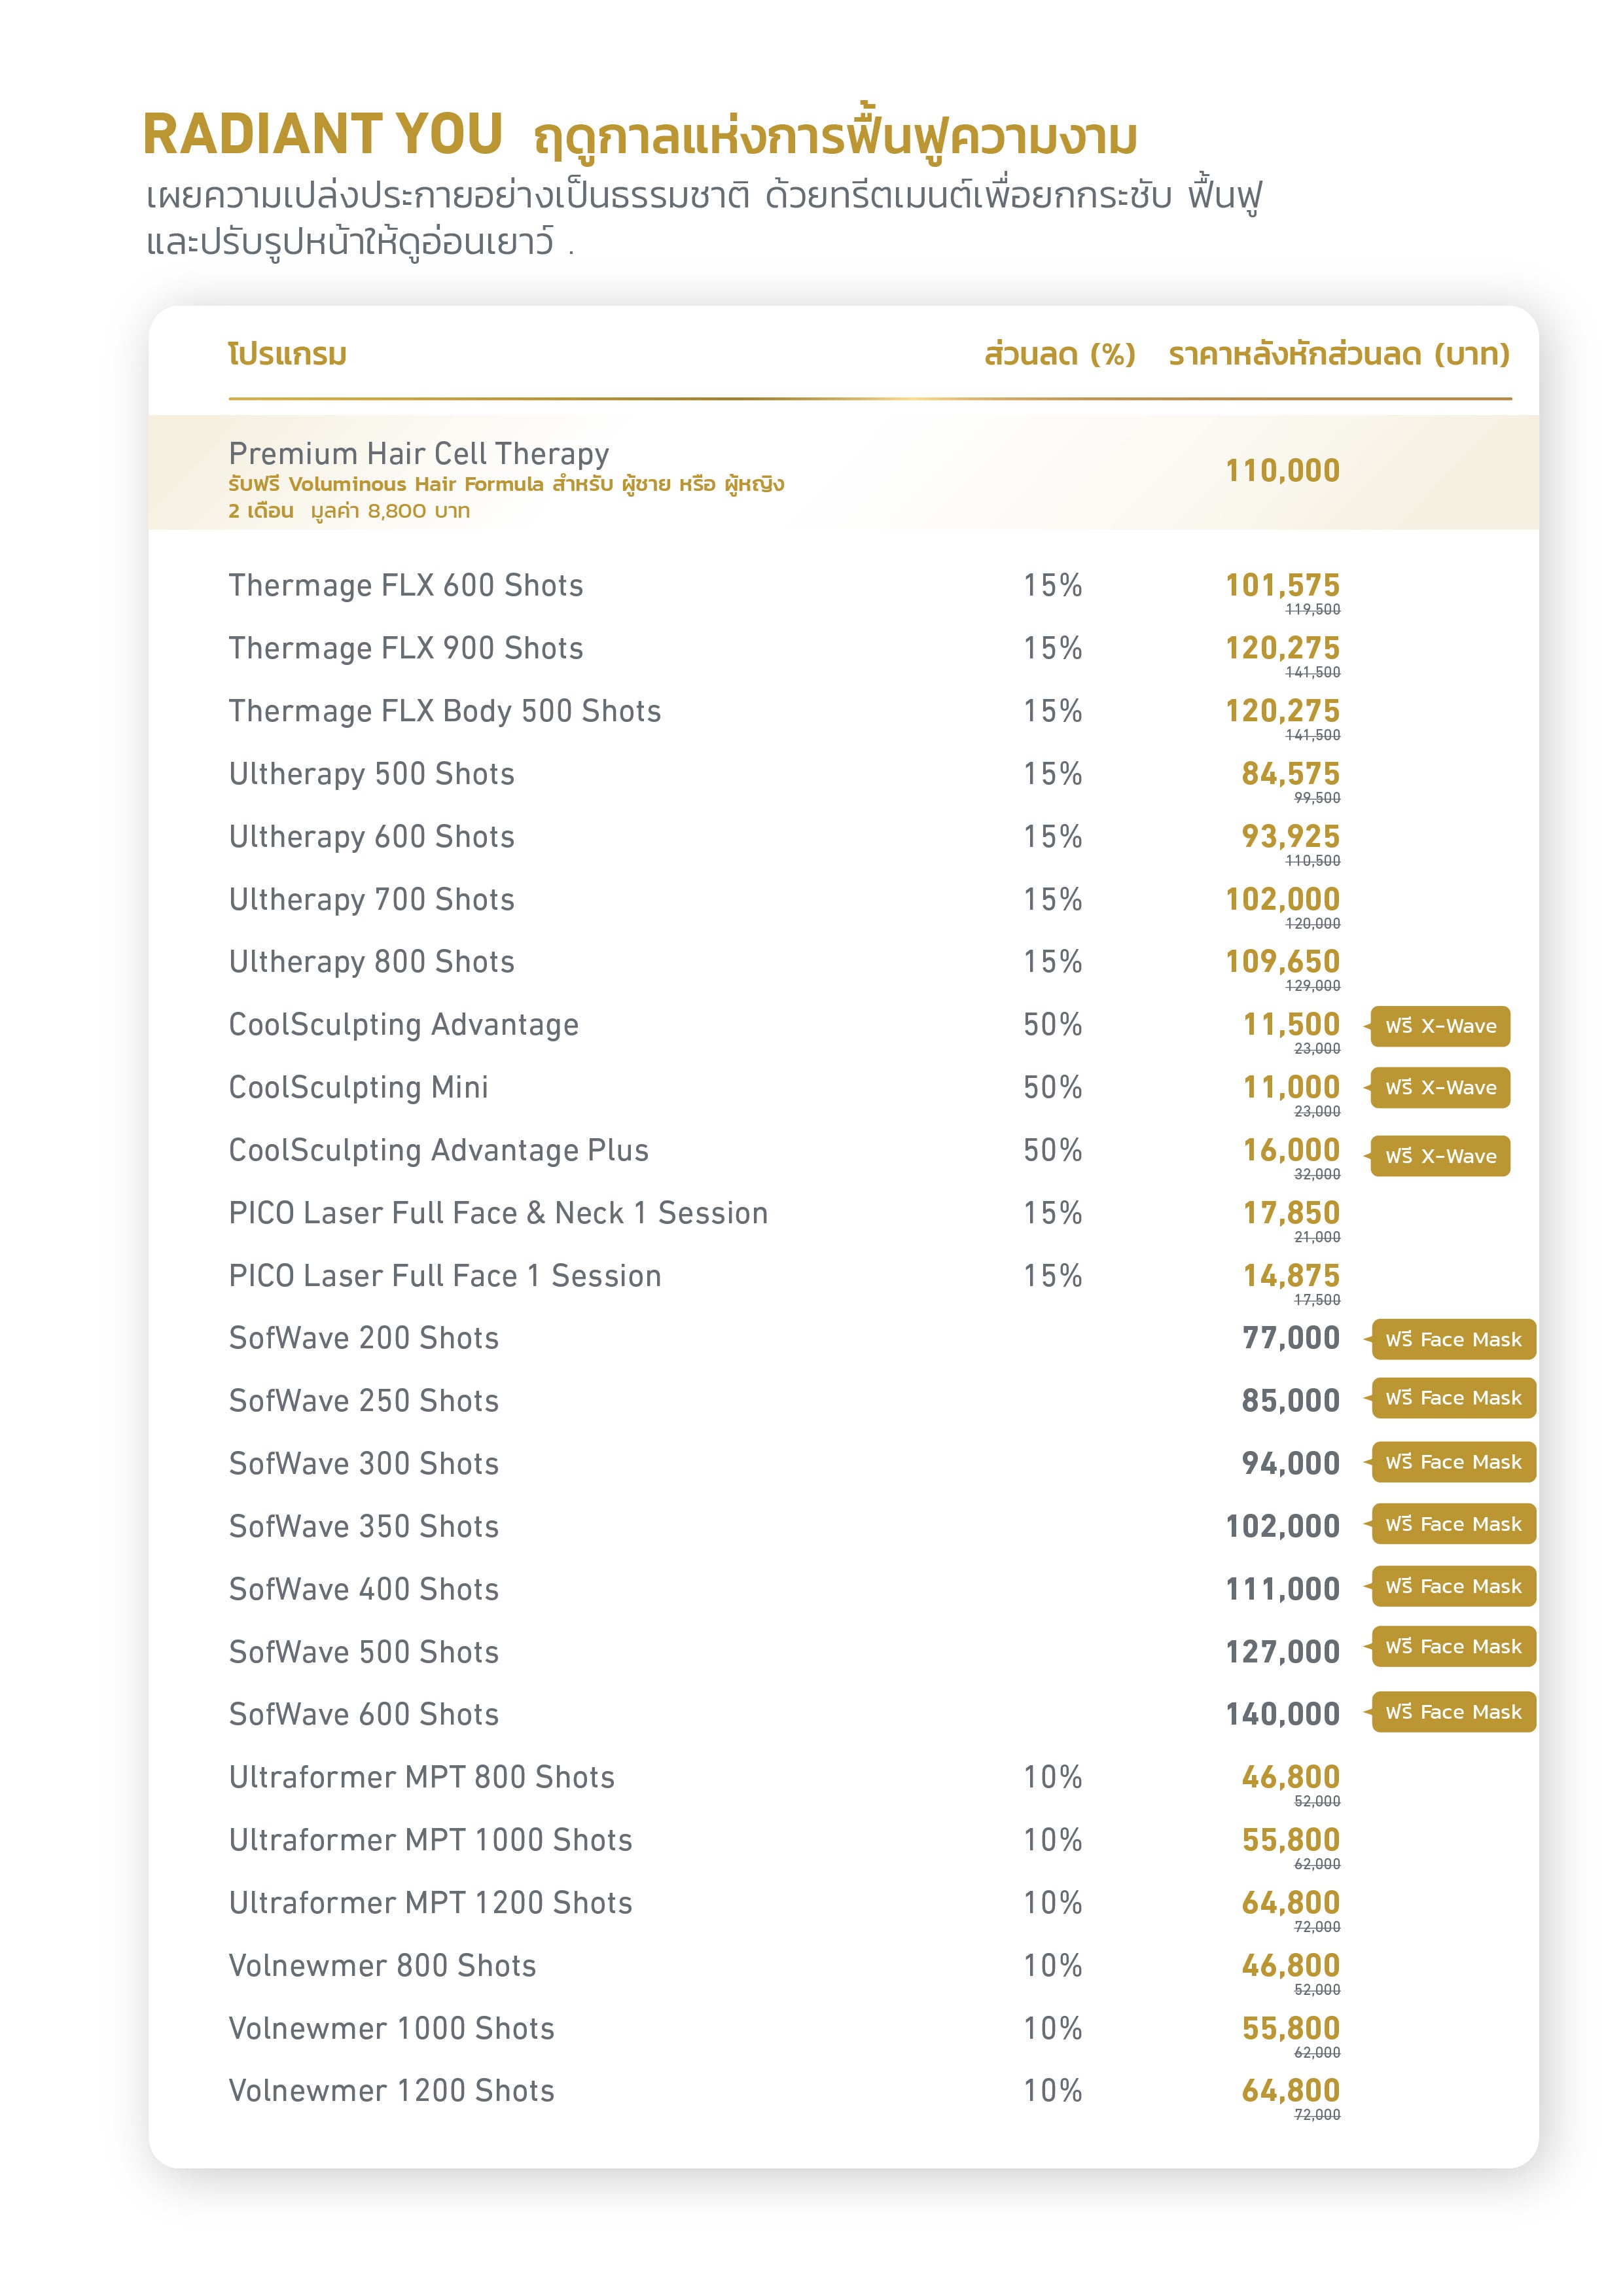Click the Premium Hair Cell Therapy row

pyautogui.click(x=418, y=454)
